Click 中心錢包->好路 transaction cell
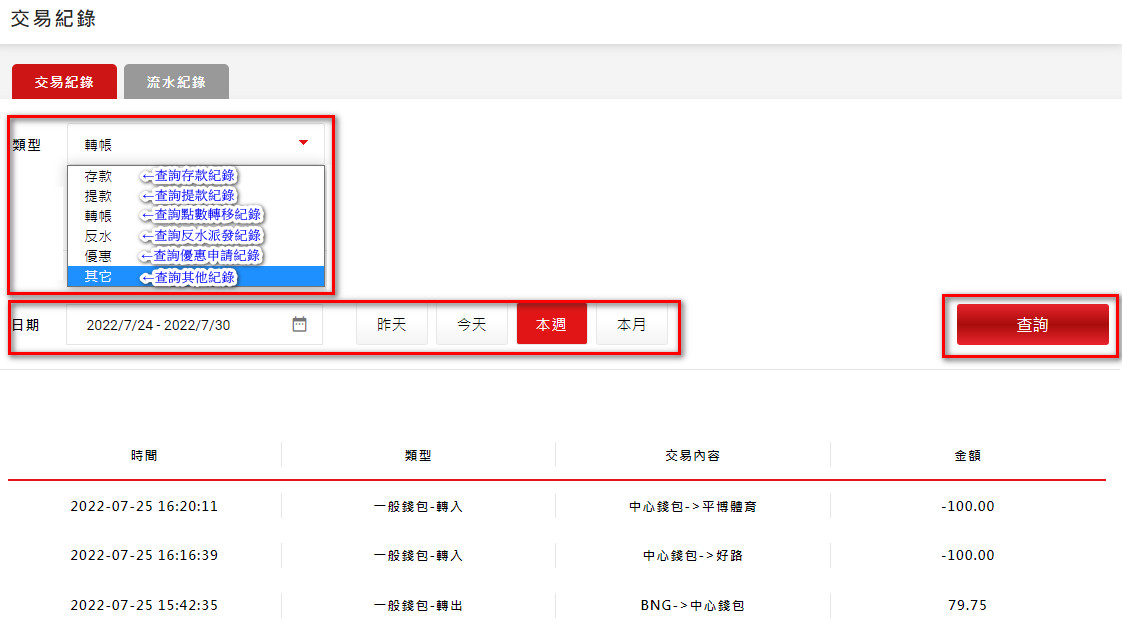This screenshot has height=634, width=1122. pyautogui.click(x=693, y=555)
